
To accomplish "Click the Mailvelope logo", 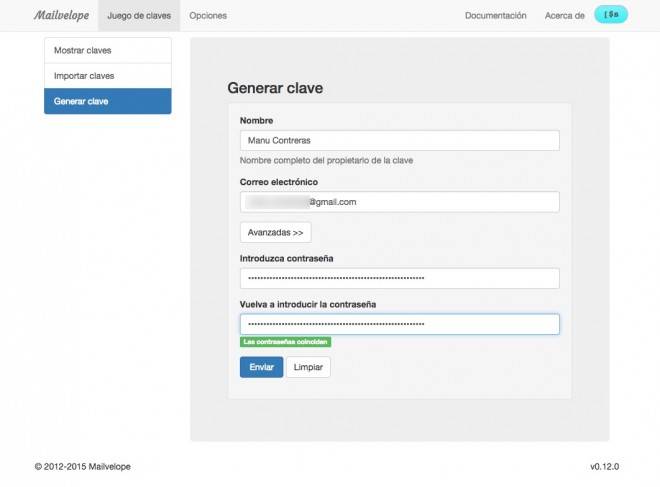I will point(61,16).
